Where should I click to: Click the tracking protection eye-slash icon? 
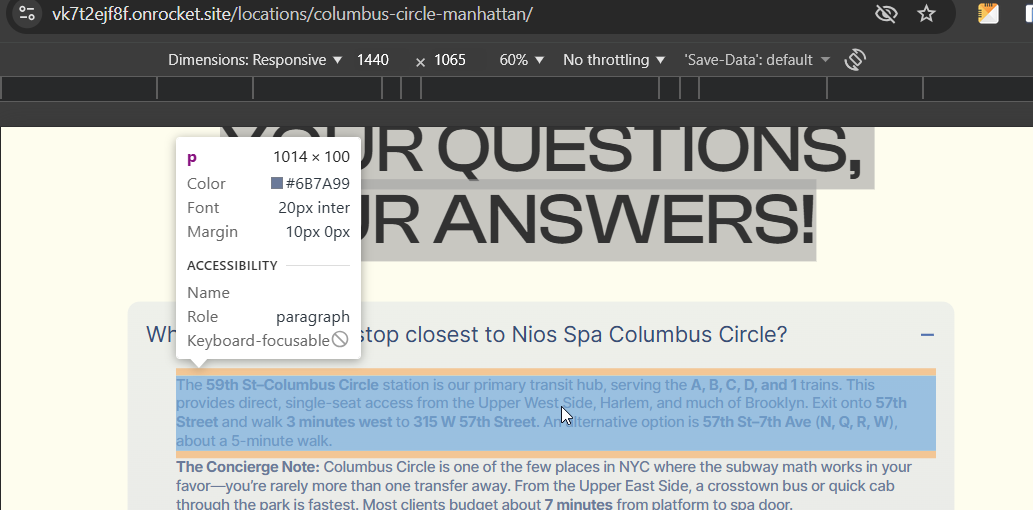(887, 13)
